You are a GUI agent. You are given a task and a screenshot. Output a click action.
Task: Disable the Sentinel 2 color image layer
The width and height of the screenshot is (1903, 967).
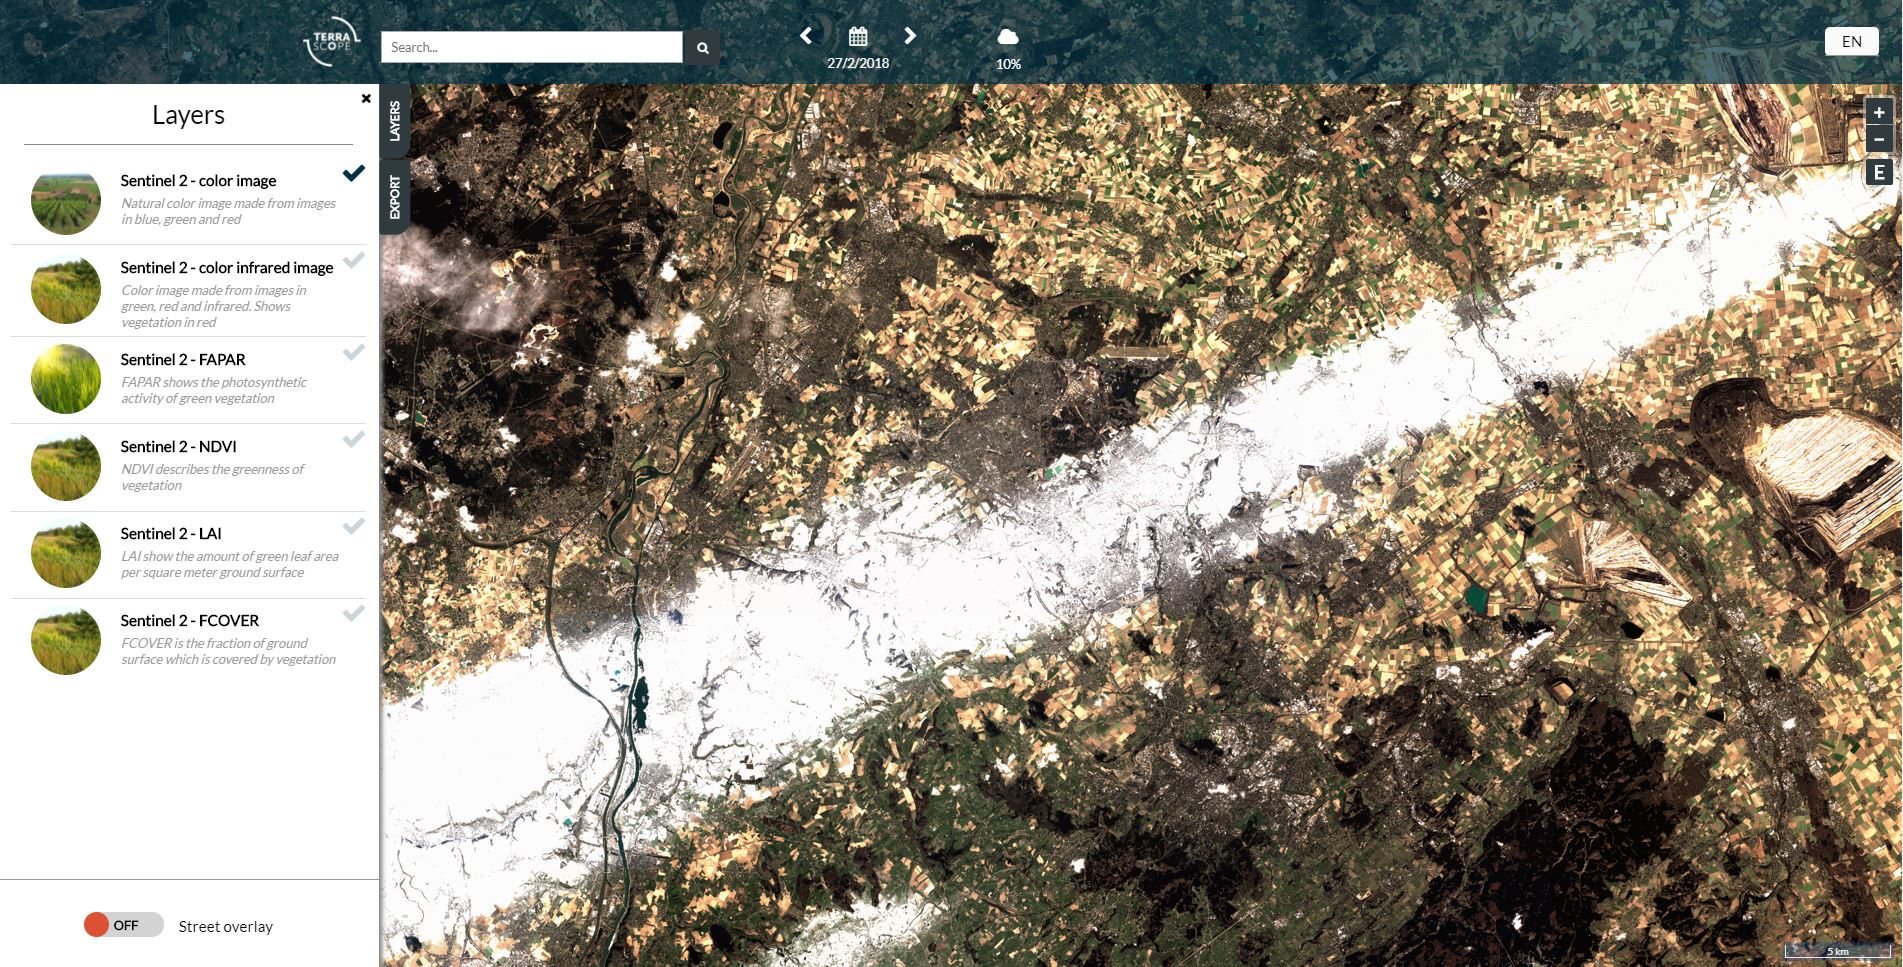pos(354,174)
